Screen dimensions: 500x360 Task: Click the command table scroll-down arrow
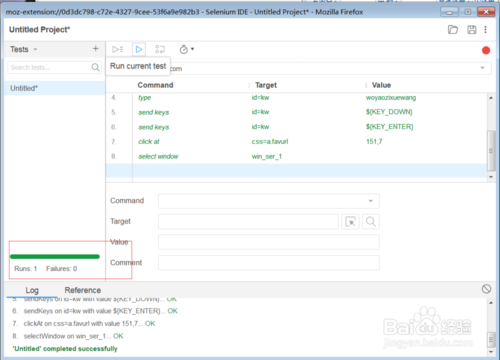[491, 177]
